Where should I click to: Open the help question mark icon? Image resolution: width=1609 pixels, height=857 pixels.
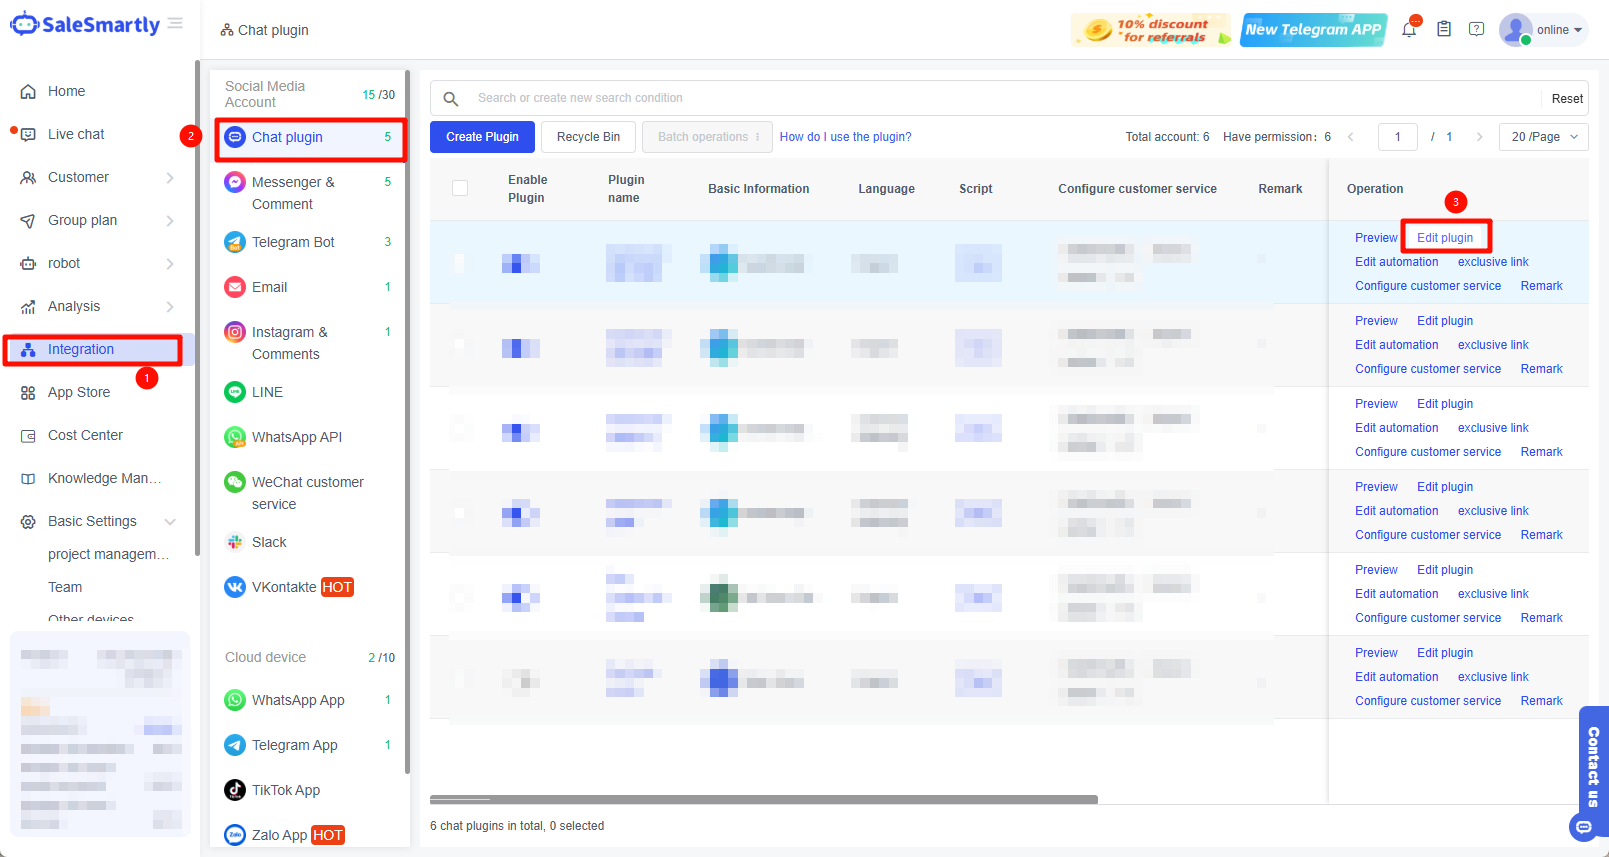point(1476,29)
